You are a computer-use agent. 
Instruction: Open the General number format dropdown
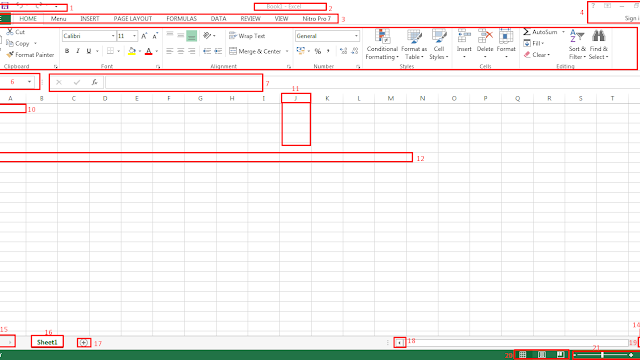pos(356,36)
